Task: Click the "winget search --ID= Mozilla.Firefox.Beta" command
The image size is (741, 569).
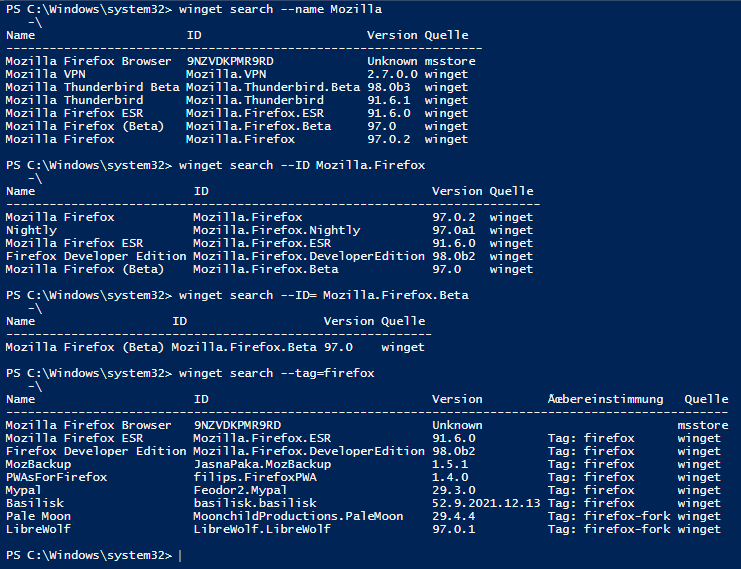Action: 323,295
